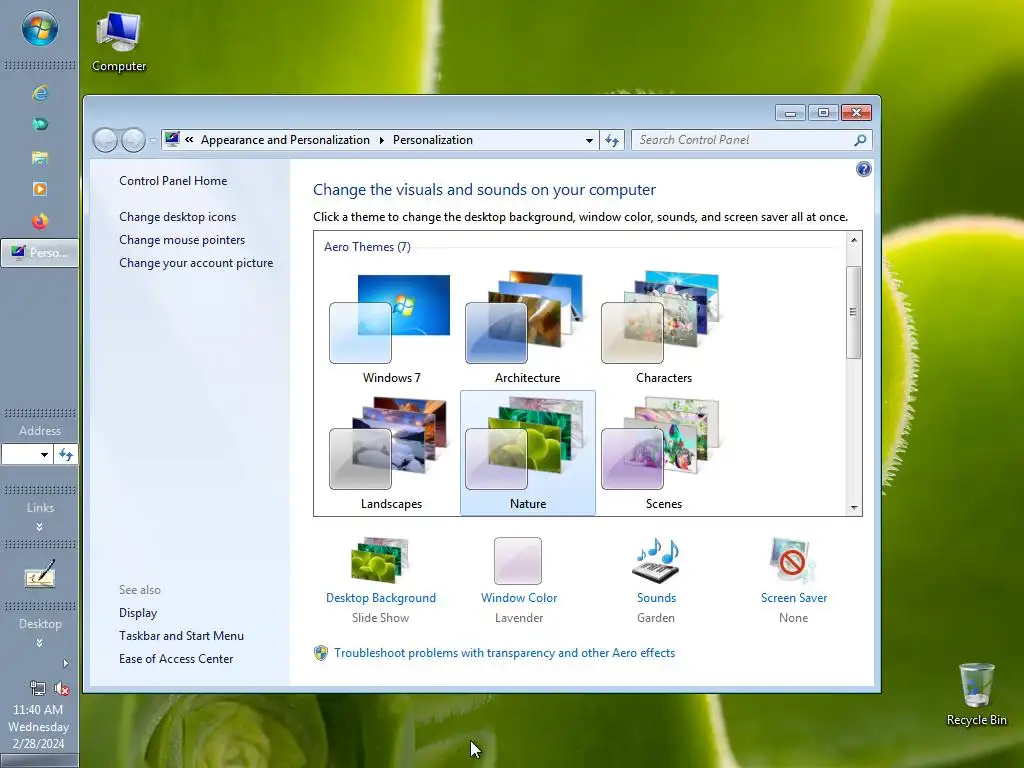This screenshot has width=1024, height=768.
Task: Open the Display link
Action: click(x=138, y=613)
